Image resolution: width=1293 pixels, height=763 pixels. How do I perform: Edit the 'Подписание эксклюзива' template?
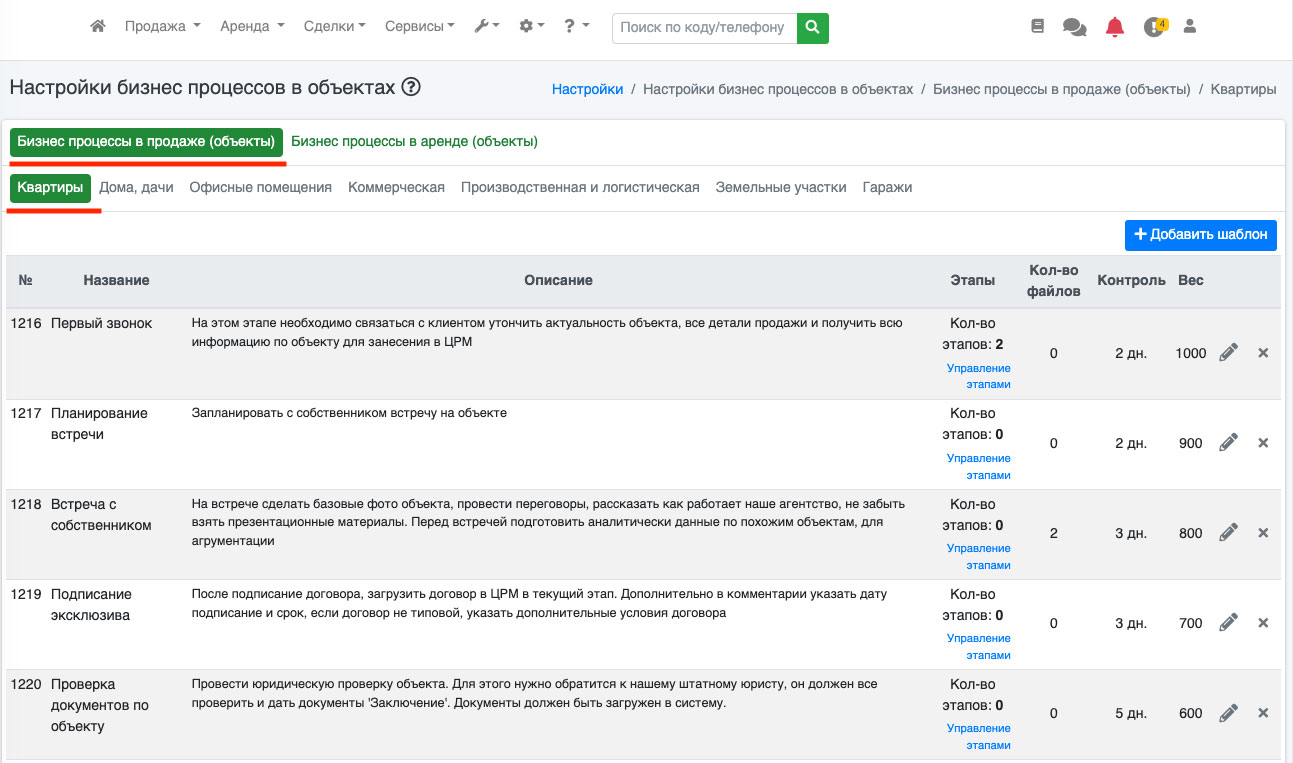click(1229, 623)
